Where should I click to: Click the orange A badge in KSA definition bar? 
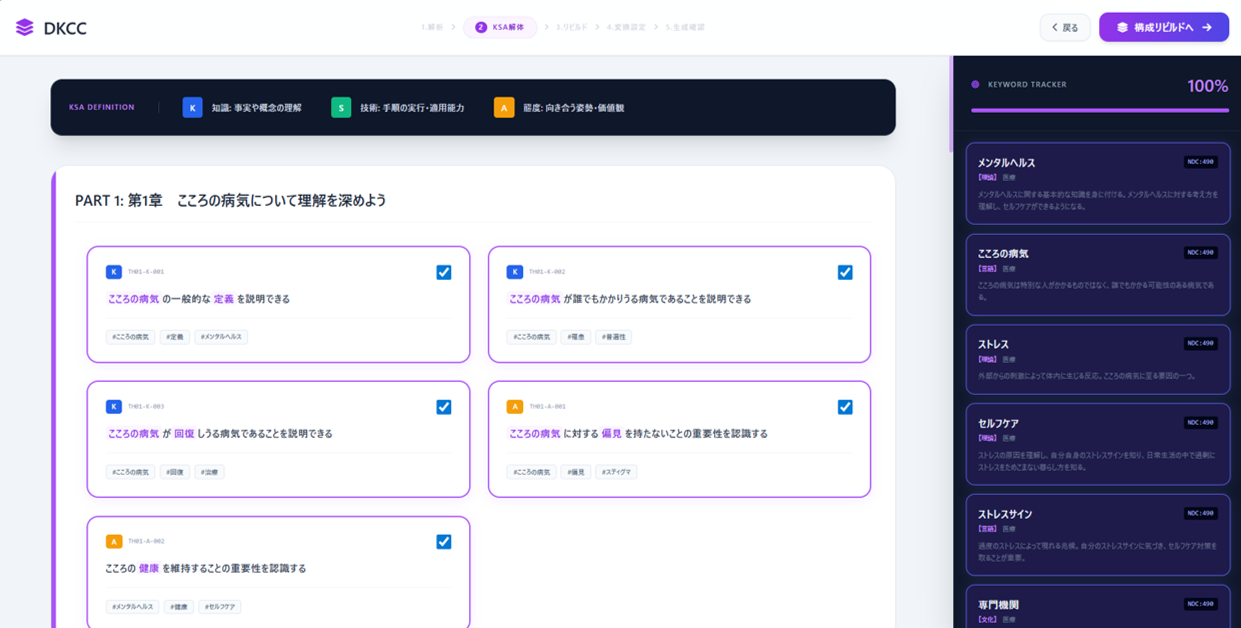[x=504, y=107]
